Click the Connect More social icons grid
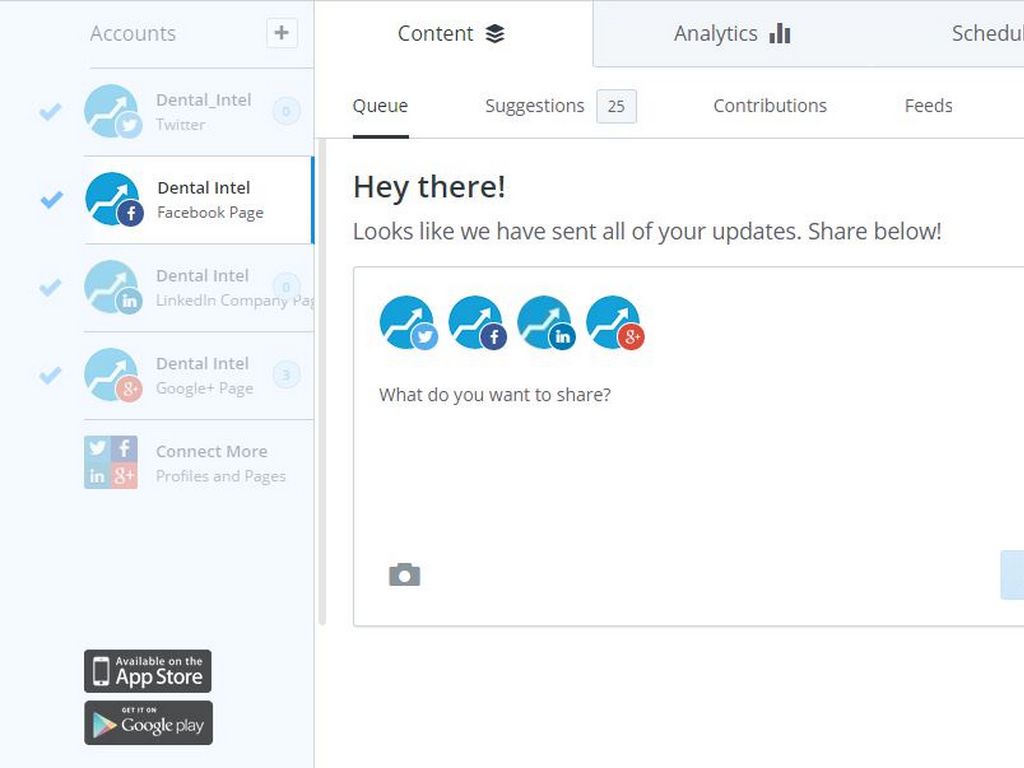Screen dimensions: 1024x768 point(110,463)
